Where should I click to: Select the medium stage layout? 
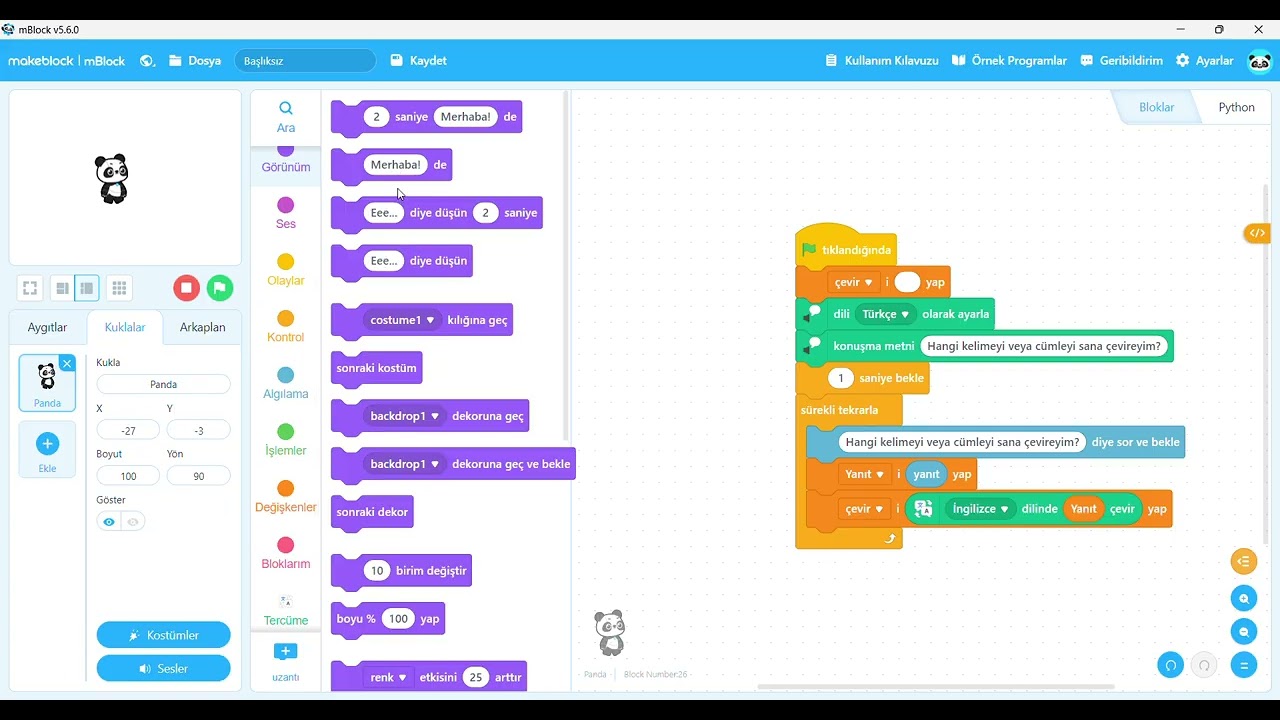(x=87, y=288)
